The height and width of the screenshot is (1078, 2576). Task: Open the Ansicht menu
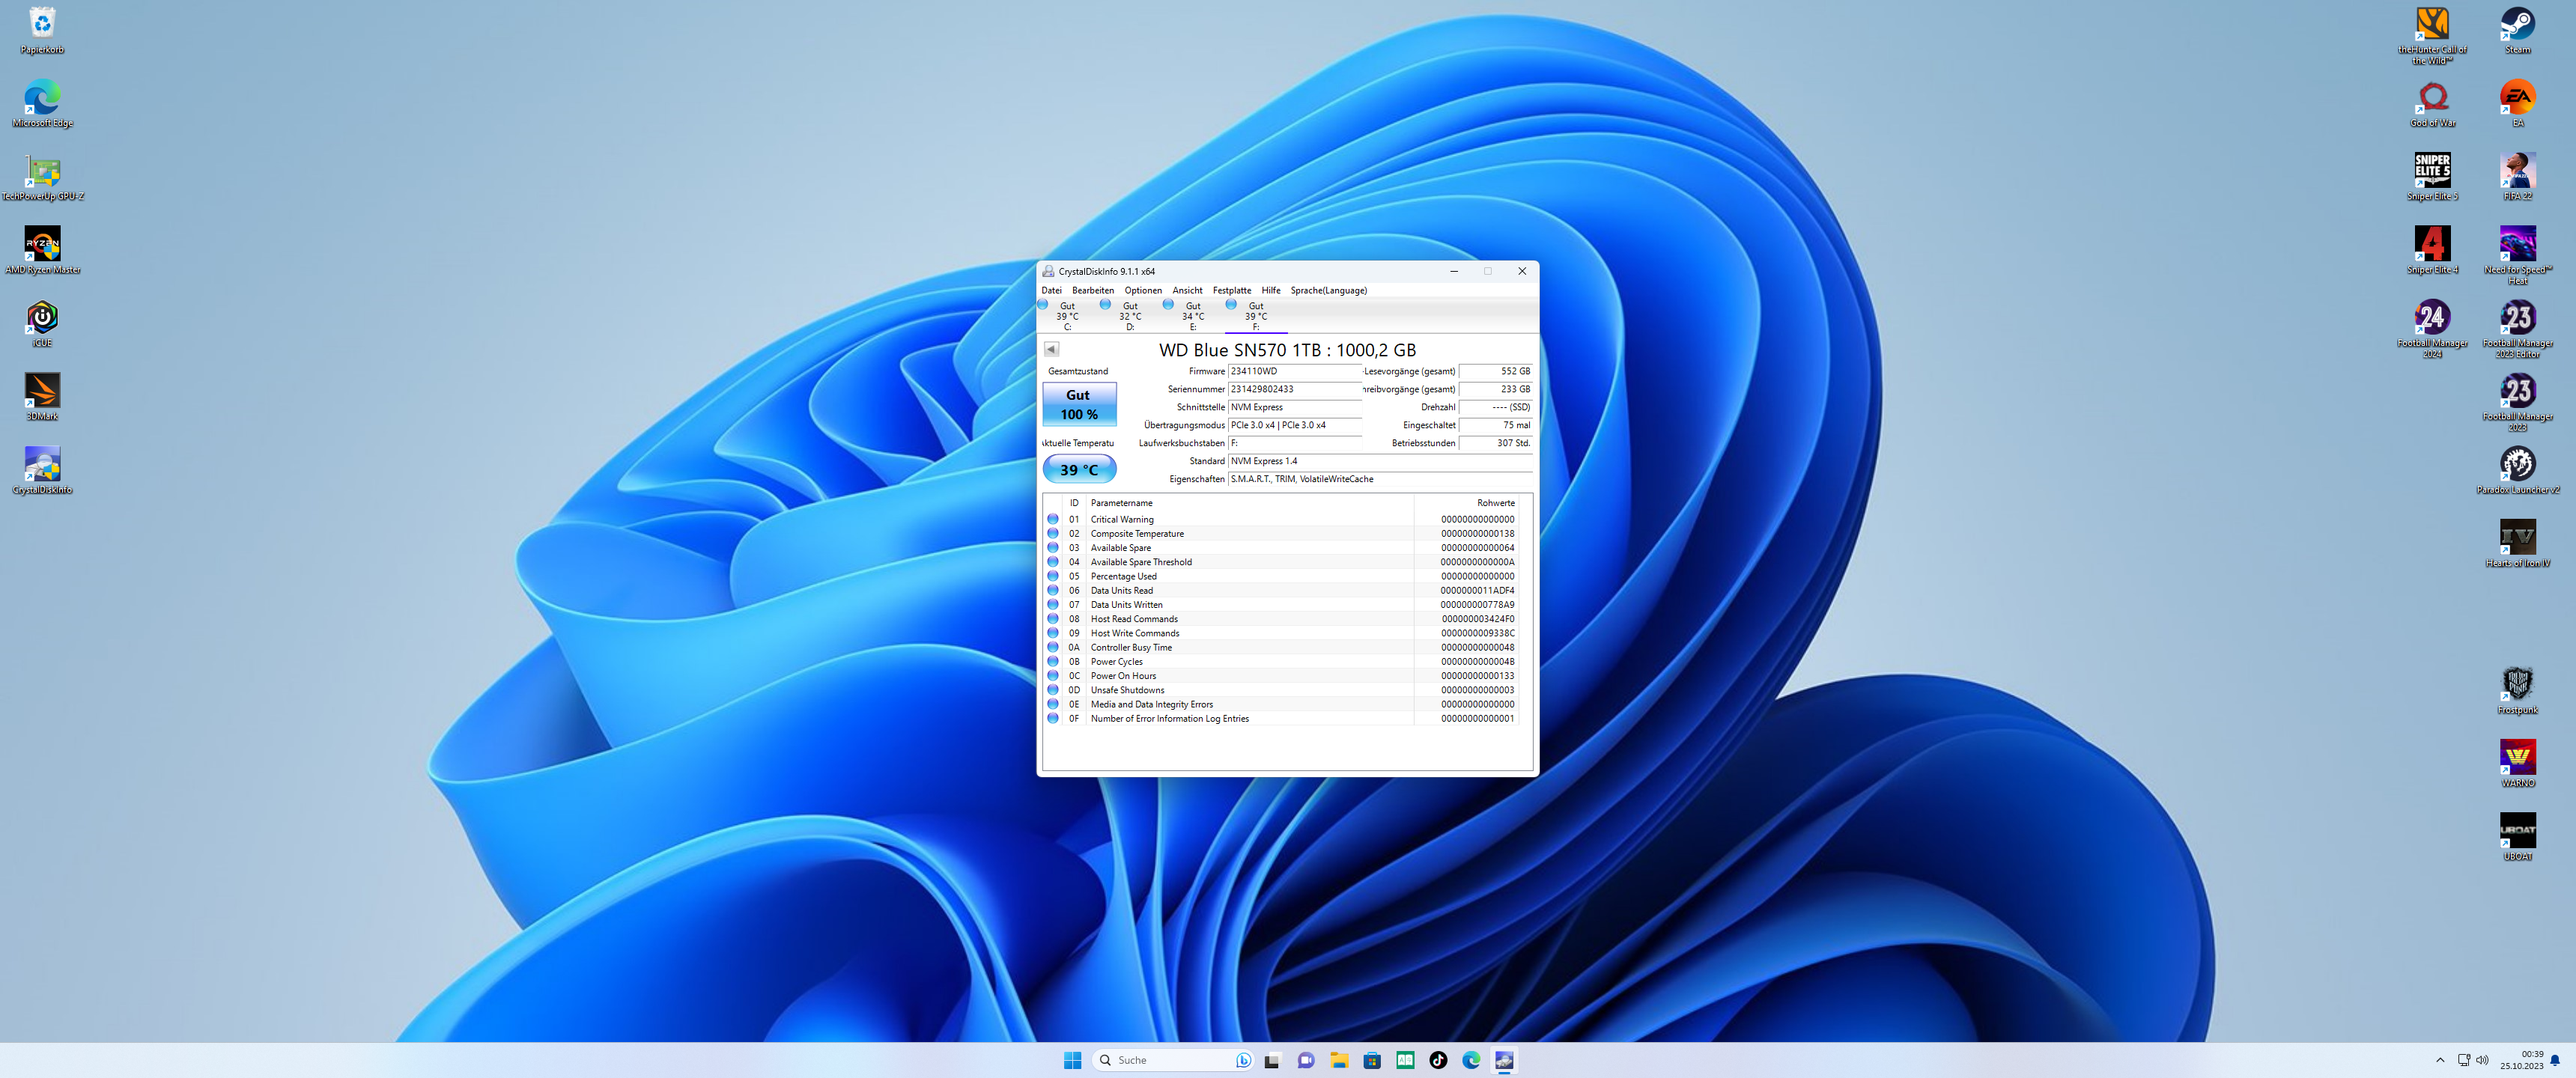[x=1187, y=290]
